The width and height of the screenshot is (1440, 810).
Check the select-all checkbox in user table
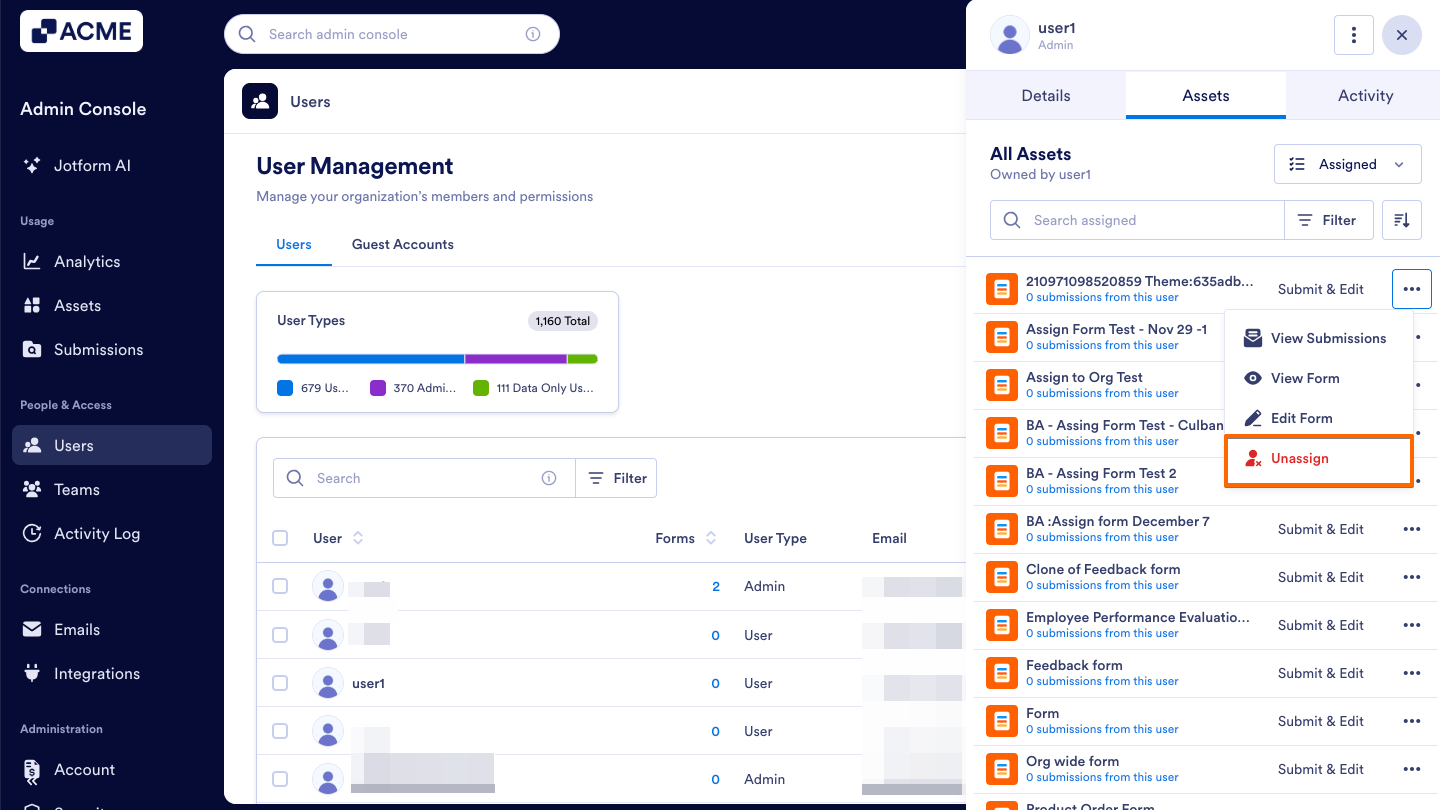point(280,537)
